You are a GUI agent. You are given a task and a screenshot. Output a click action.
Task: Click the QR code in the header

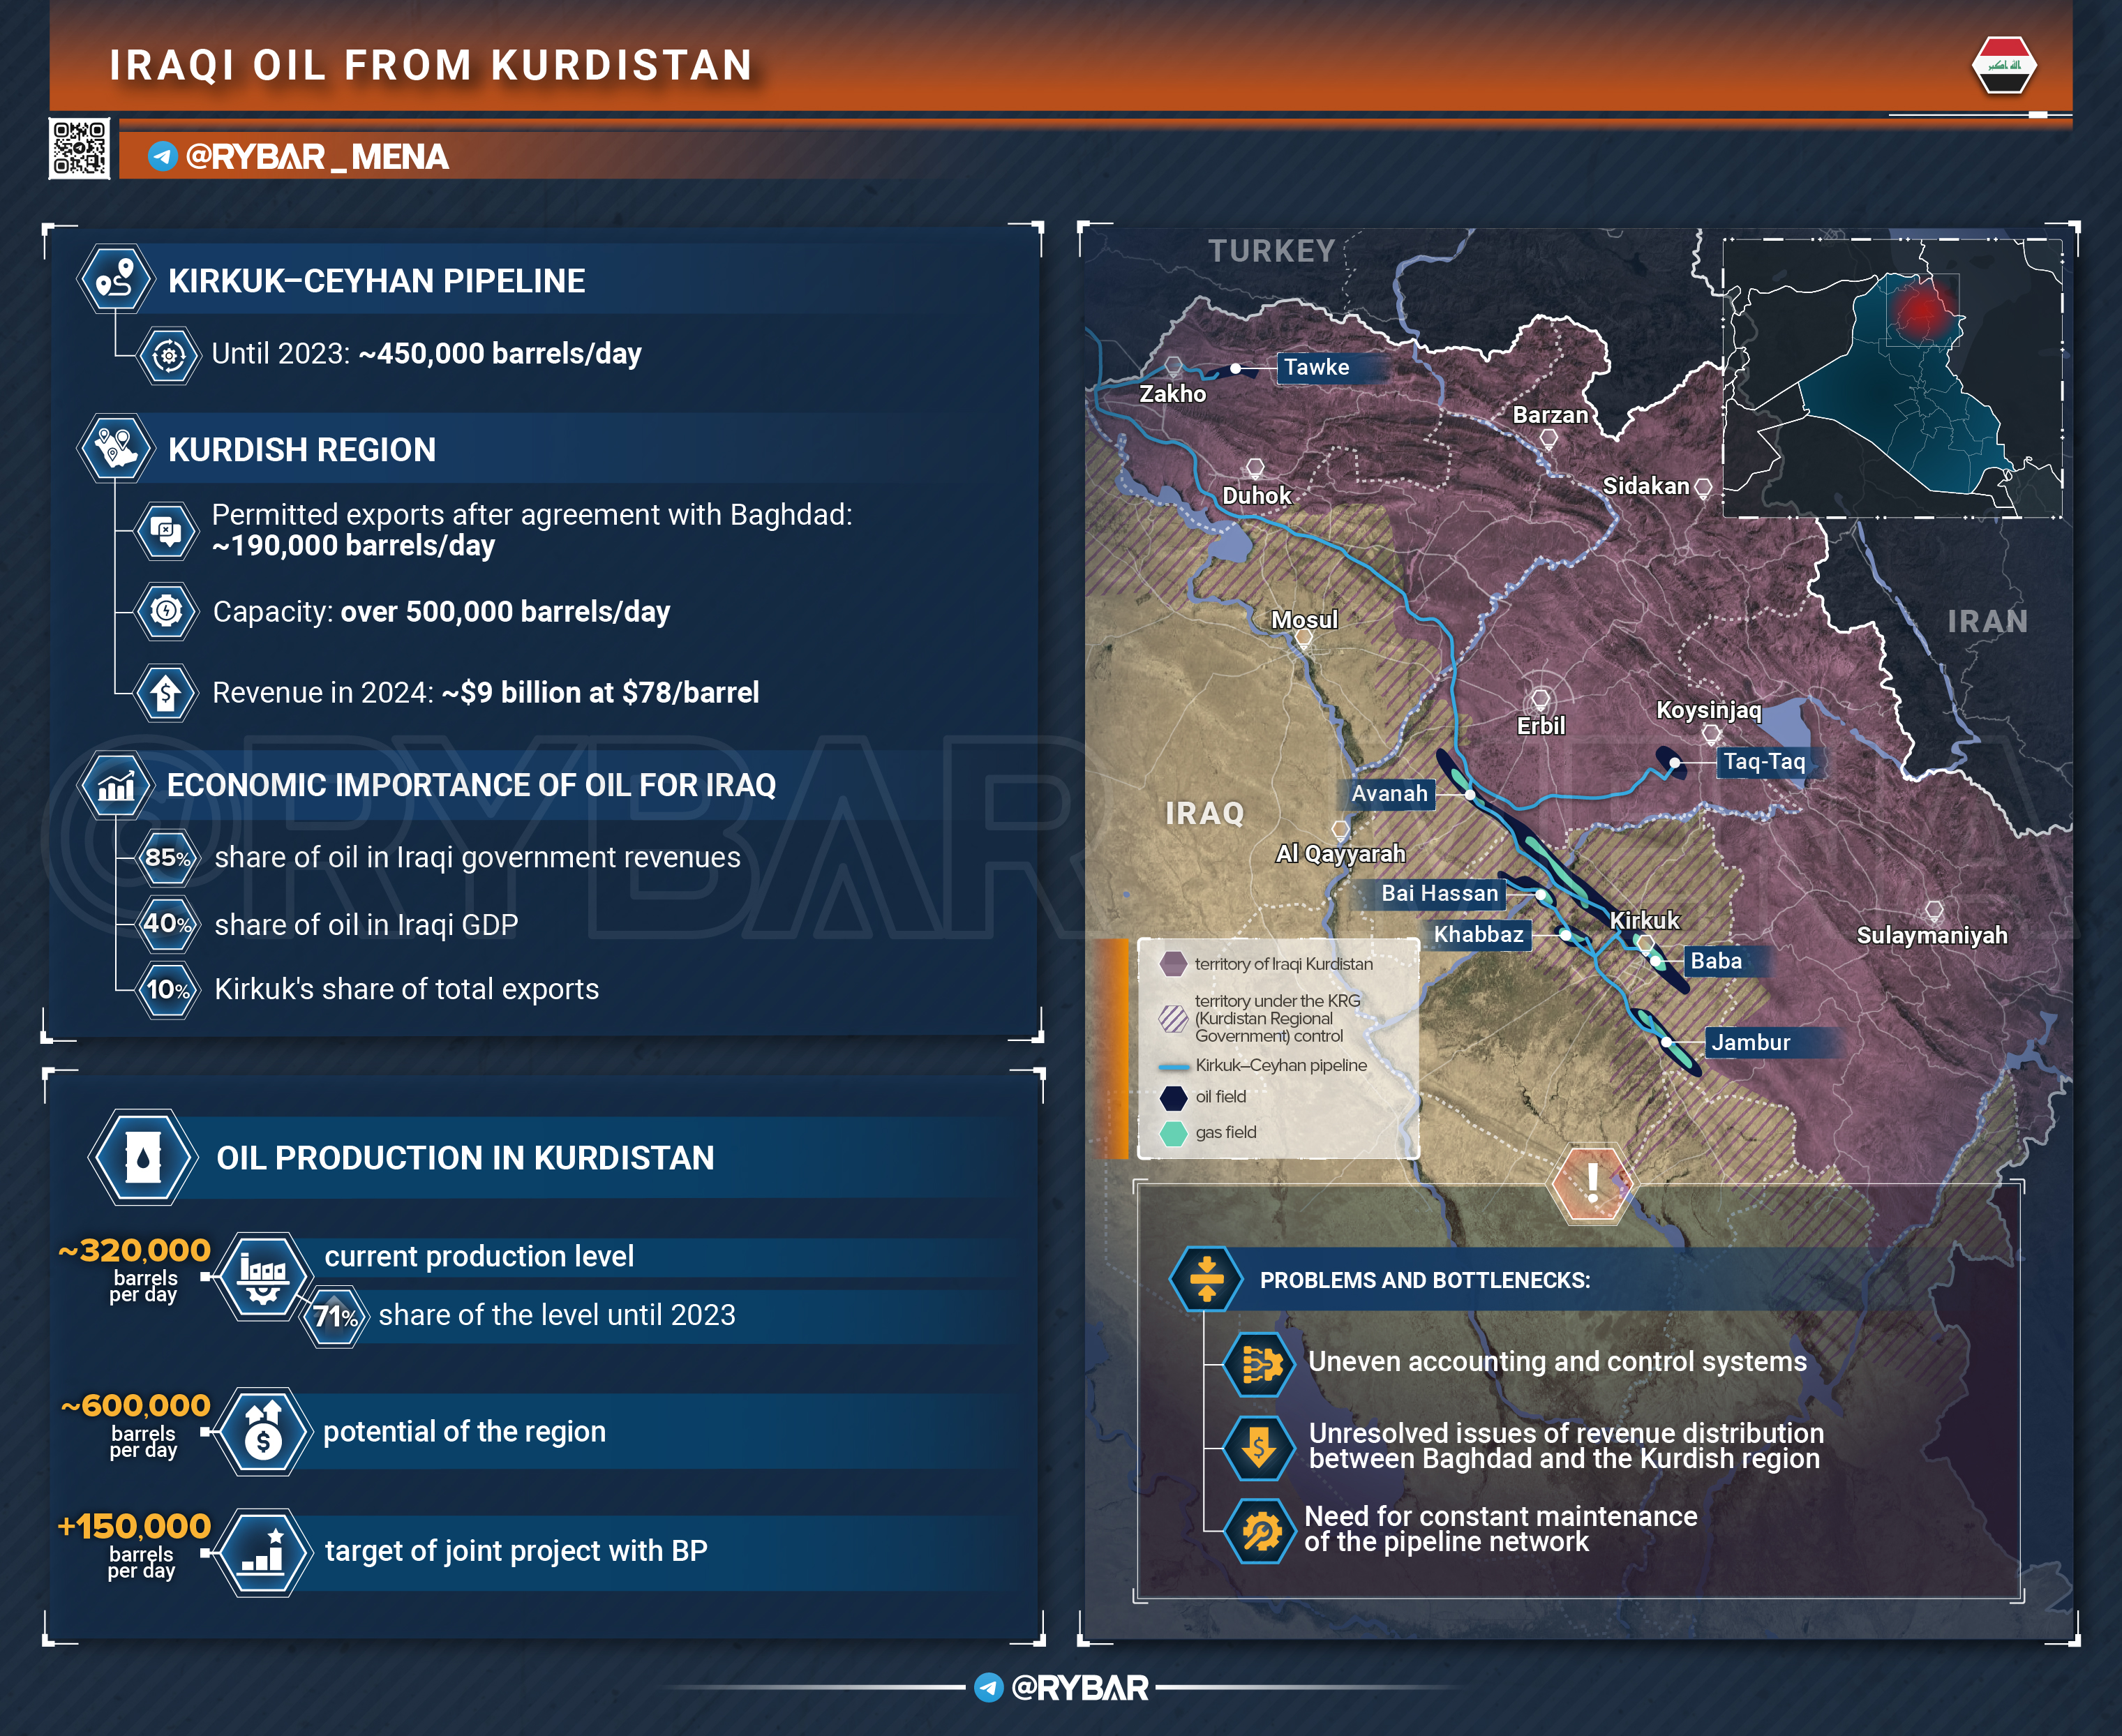tap(79, 148)
